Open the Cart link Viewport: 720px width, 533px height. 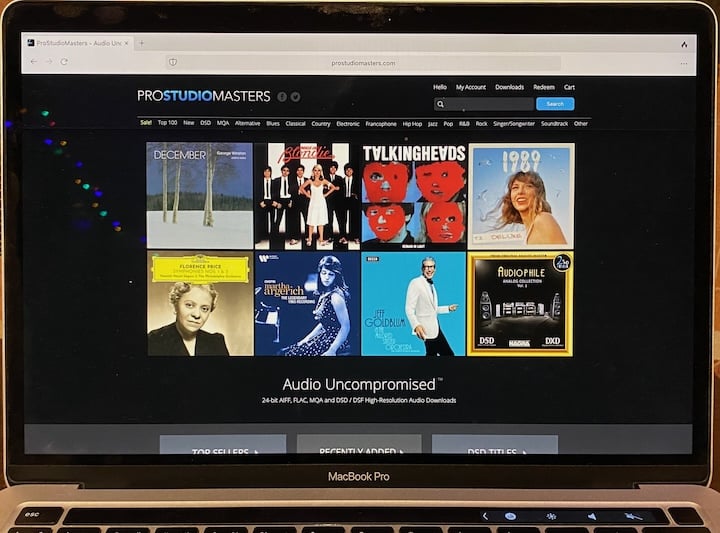point(569,87)
